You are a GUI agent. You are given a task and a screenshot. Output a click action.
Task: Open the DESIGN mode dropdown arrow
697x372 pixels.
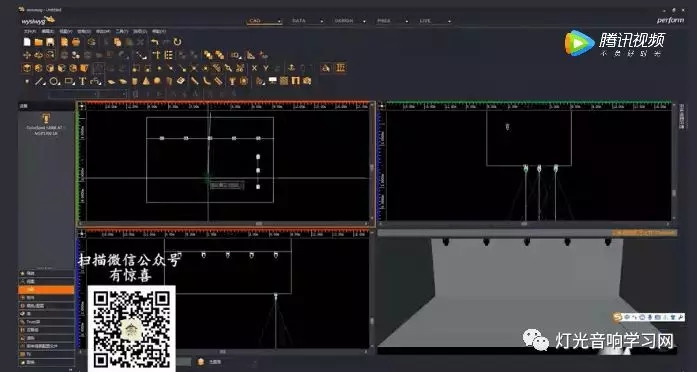tap(364, 21)
